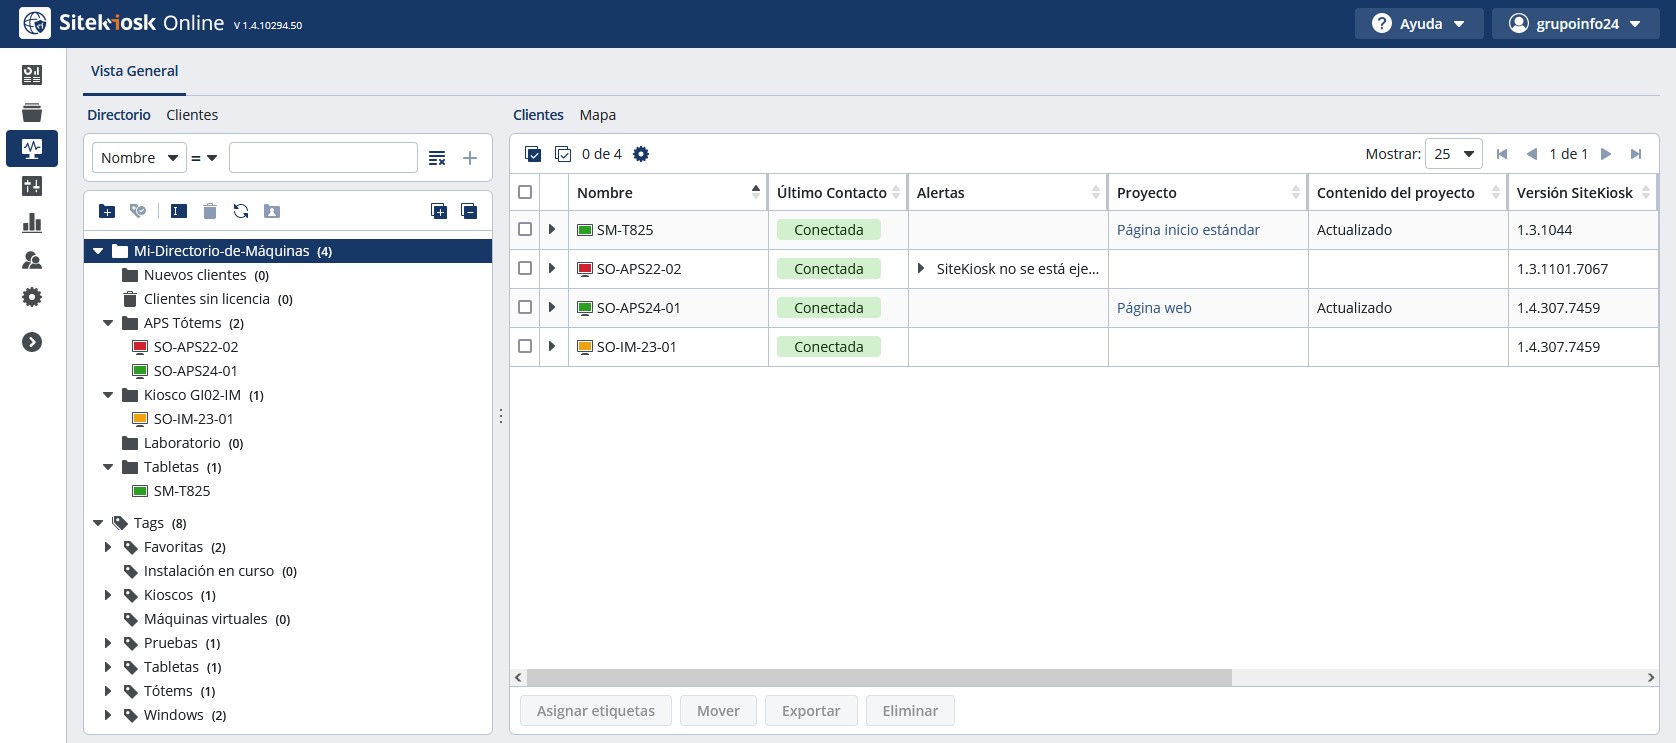Switch to the Mapa tab
1676x743 pixels.
pos(597,115)
